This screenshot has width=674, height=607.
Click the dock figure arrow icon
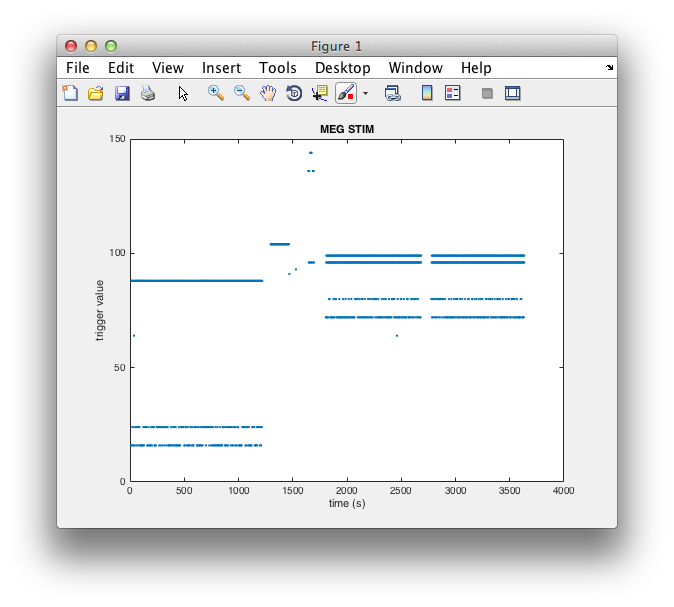(x=610, y=67)
